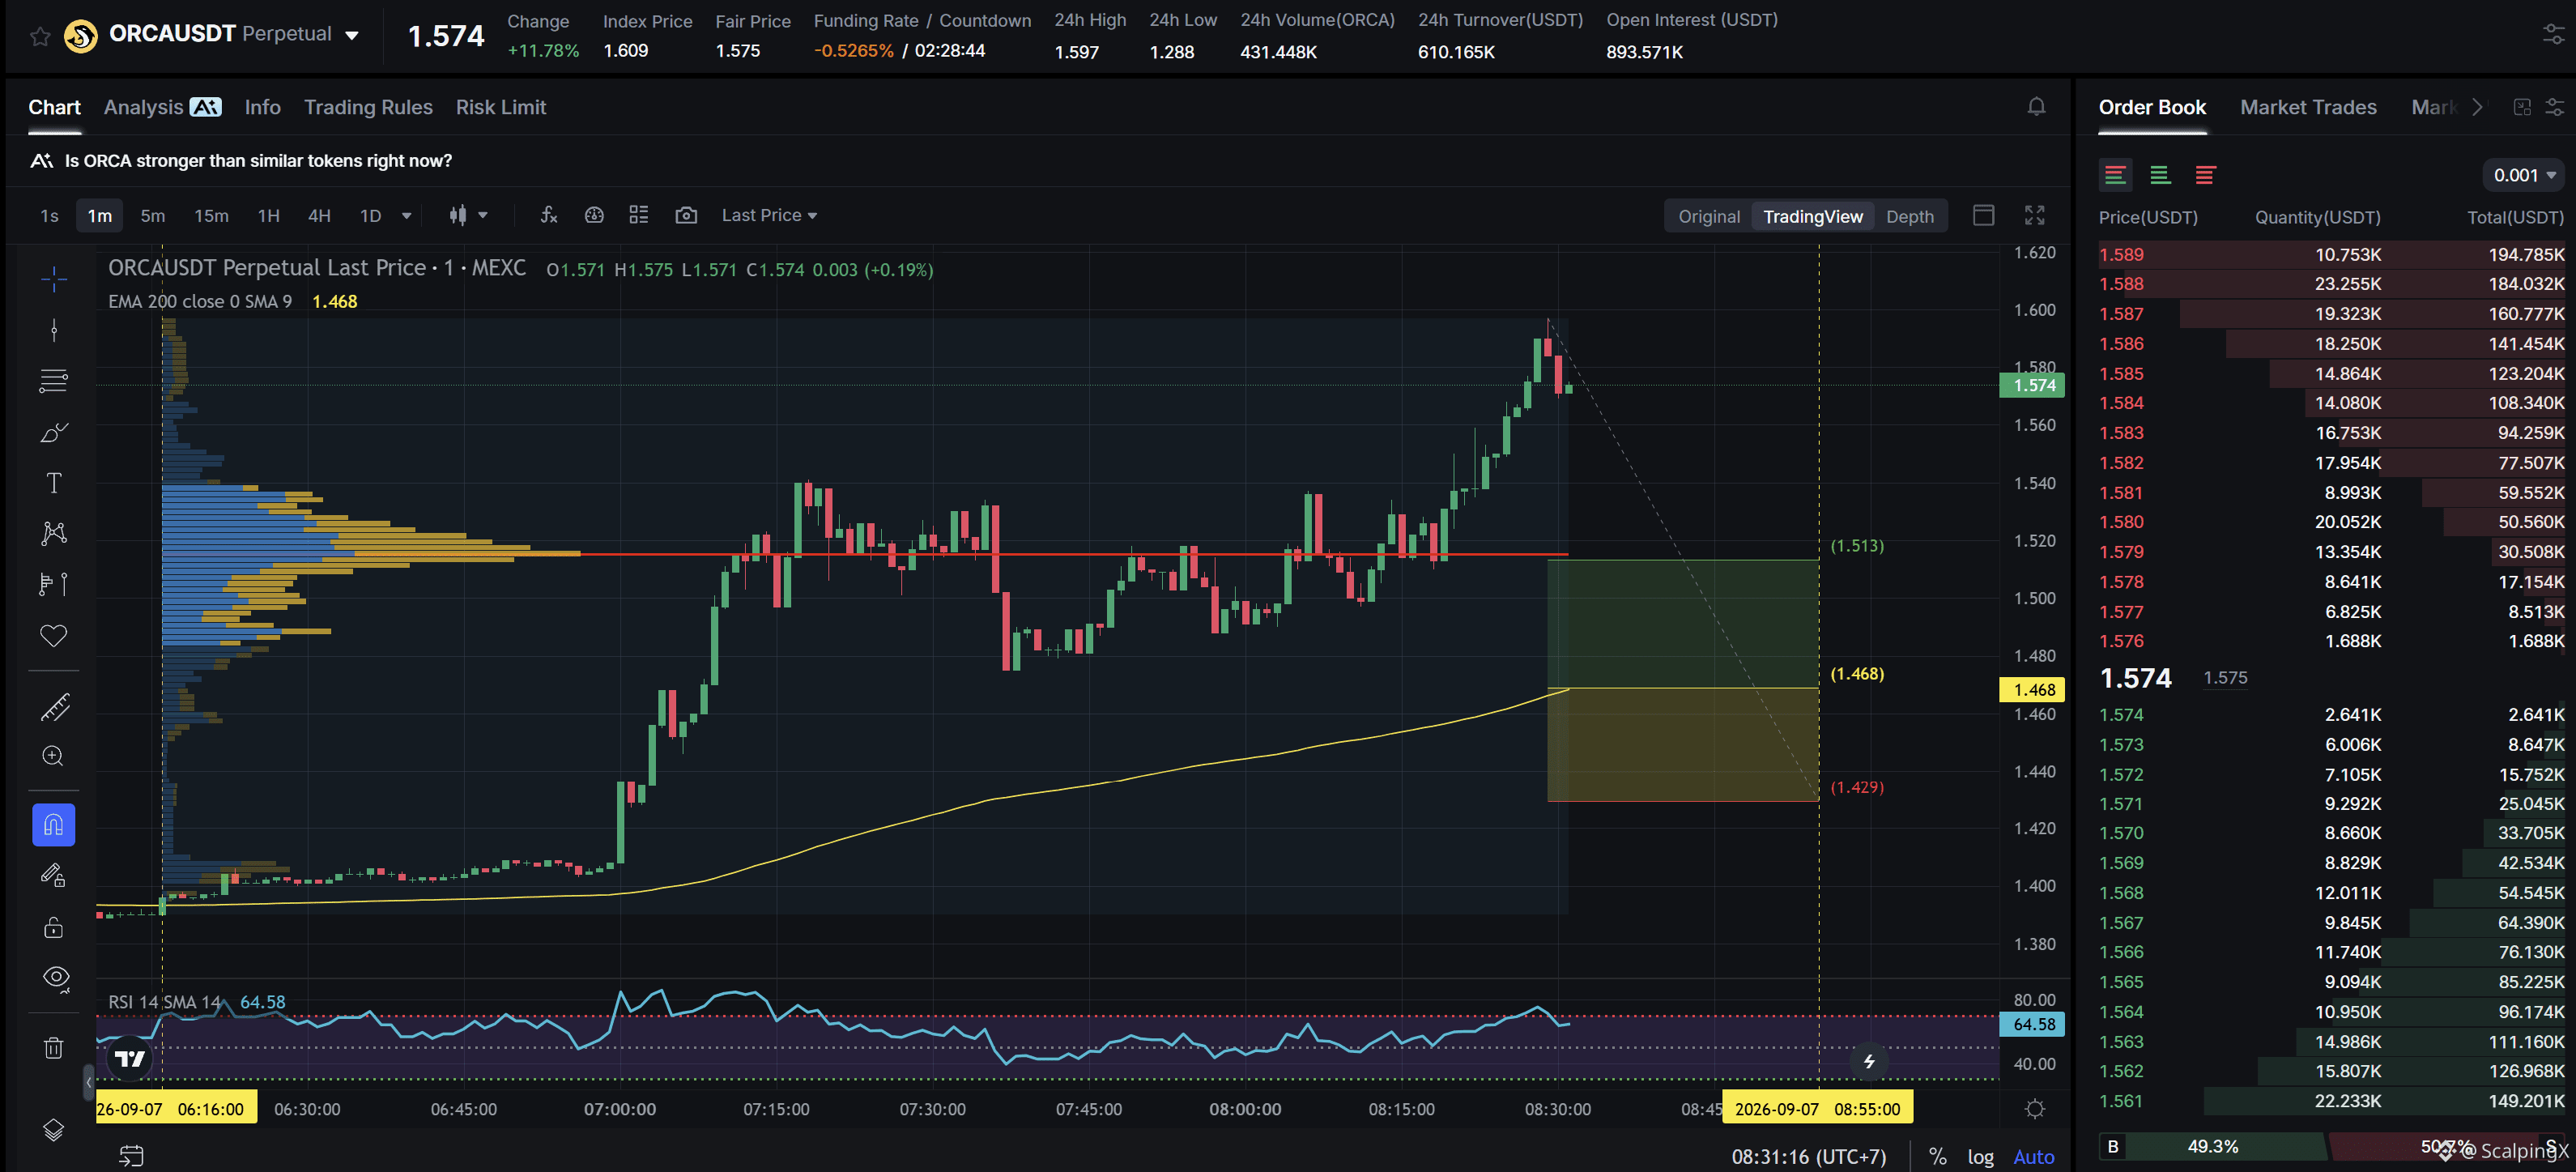Click the buy/sell ratio bar at 49.3%
This screenshot has width=2576, height=1172.
pyautogui.click(x=2212, y=1146)
